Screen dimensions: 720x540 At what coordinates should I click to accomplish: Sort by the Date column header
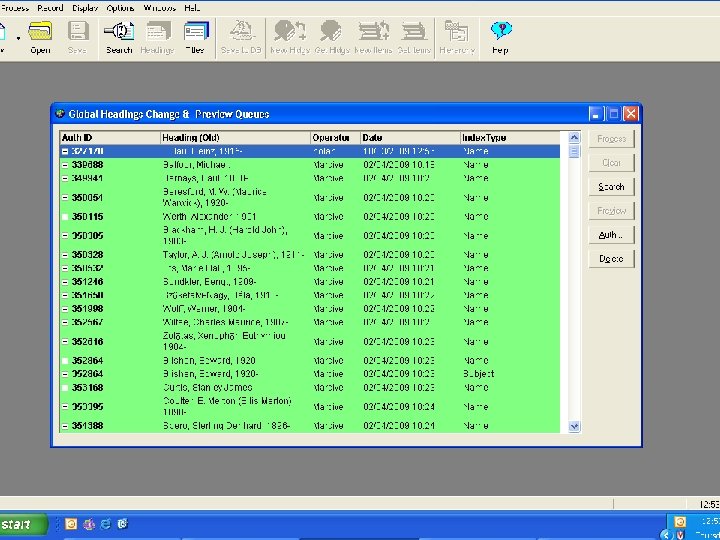411,138
